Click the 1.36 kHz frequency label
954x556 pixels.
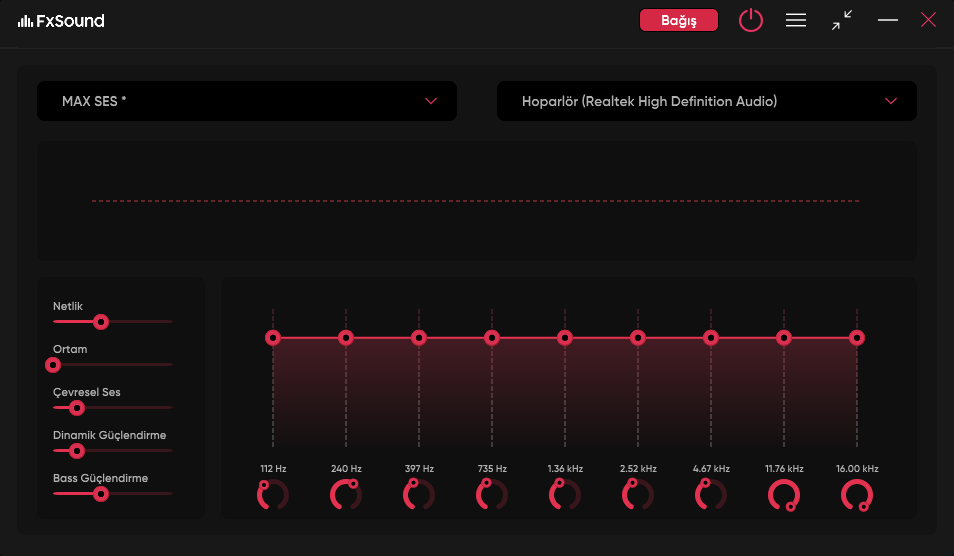click(x=565, y=468)
